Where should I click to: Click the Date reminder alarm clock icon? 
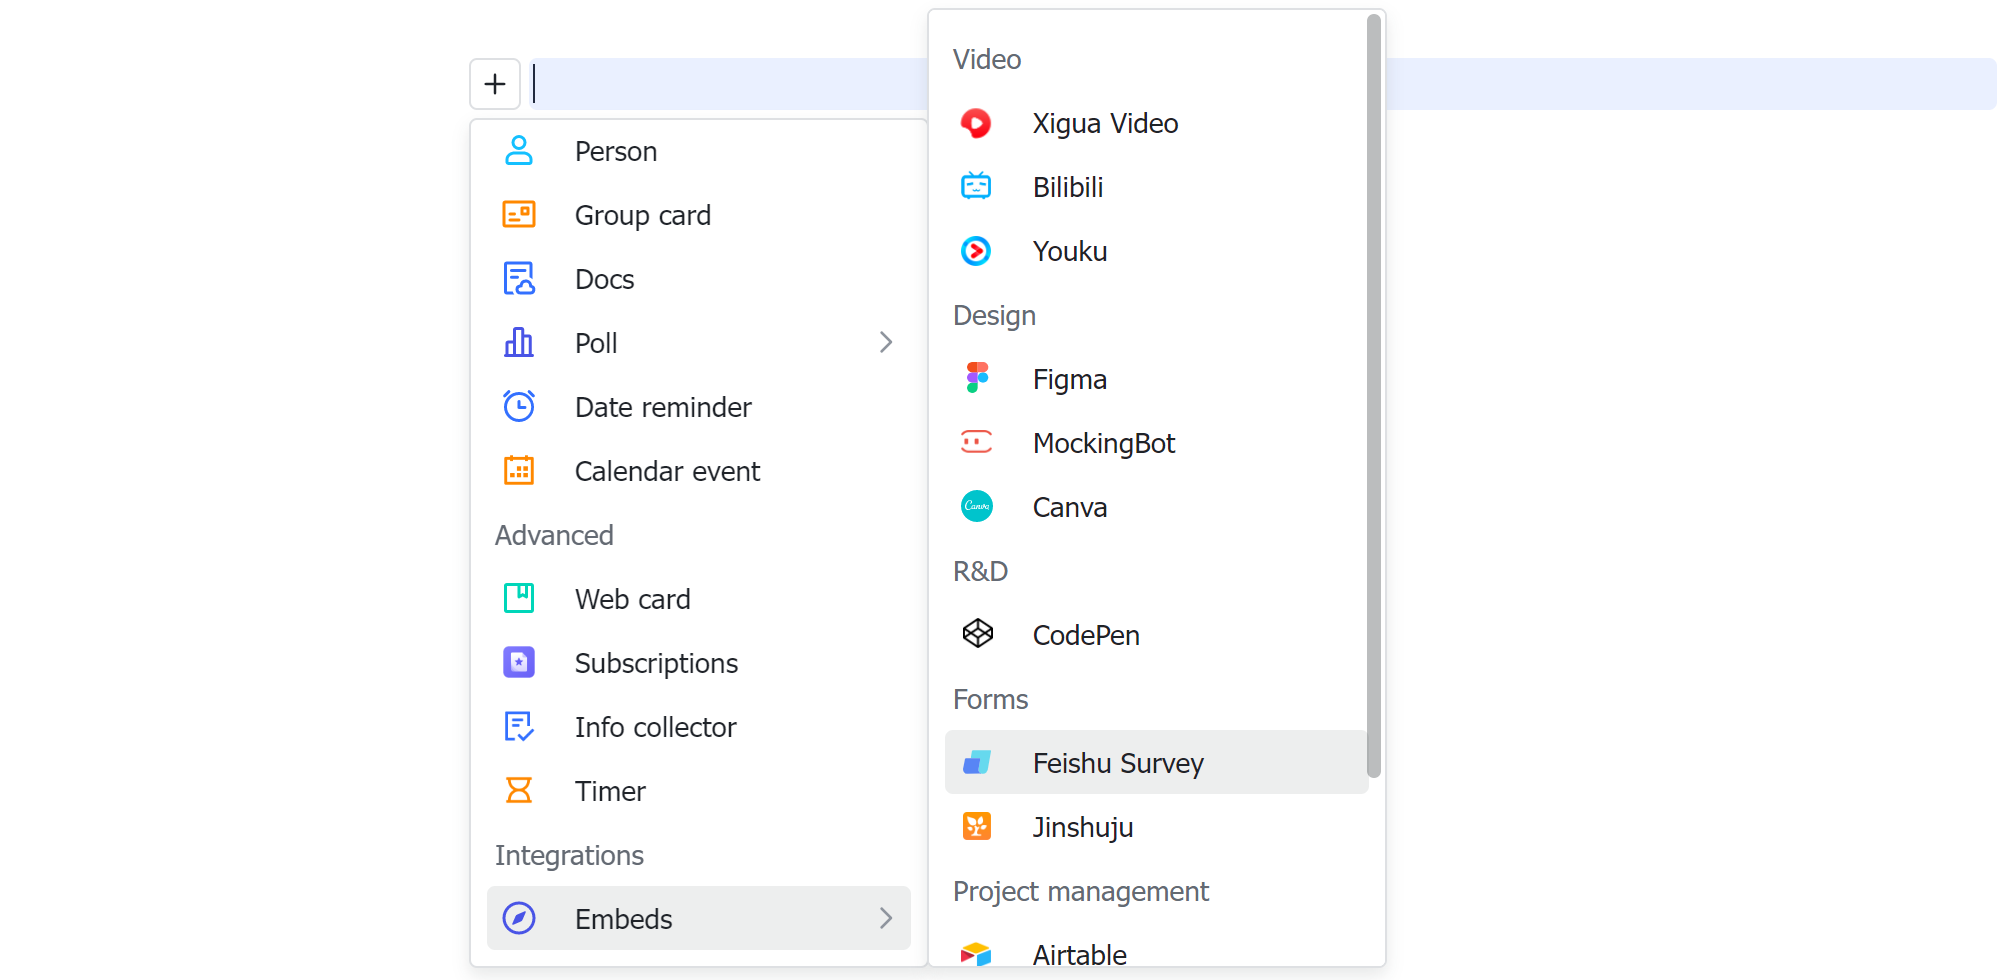tap(519, 406)
